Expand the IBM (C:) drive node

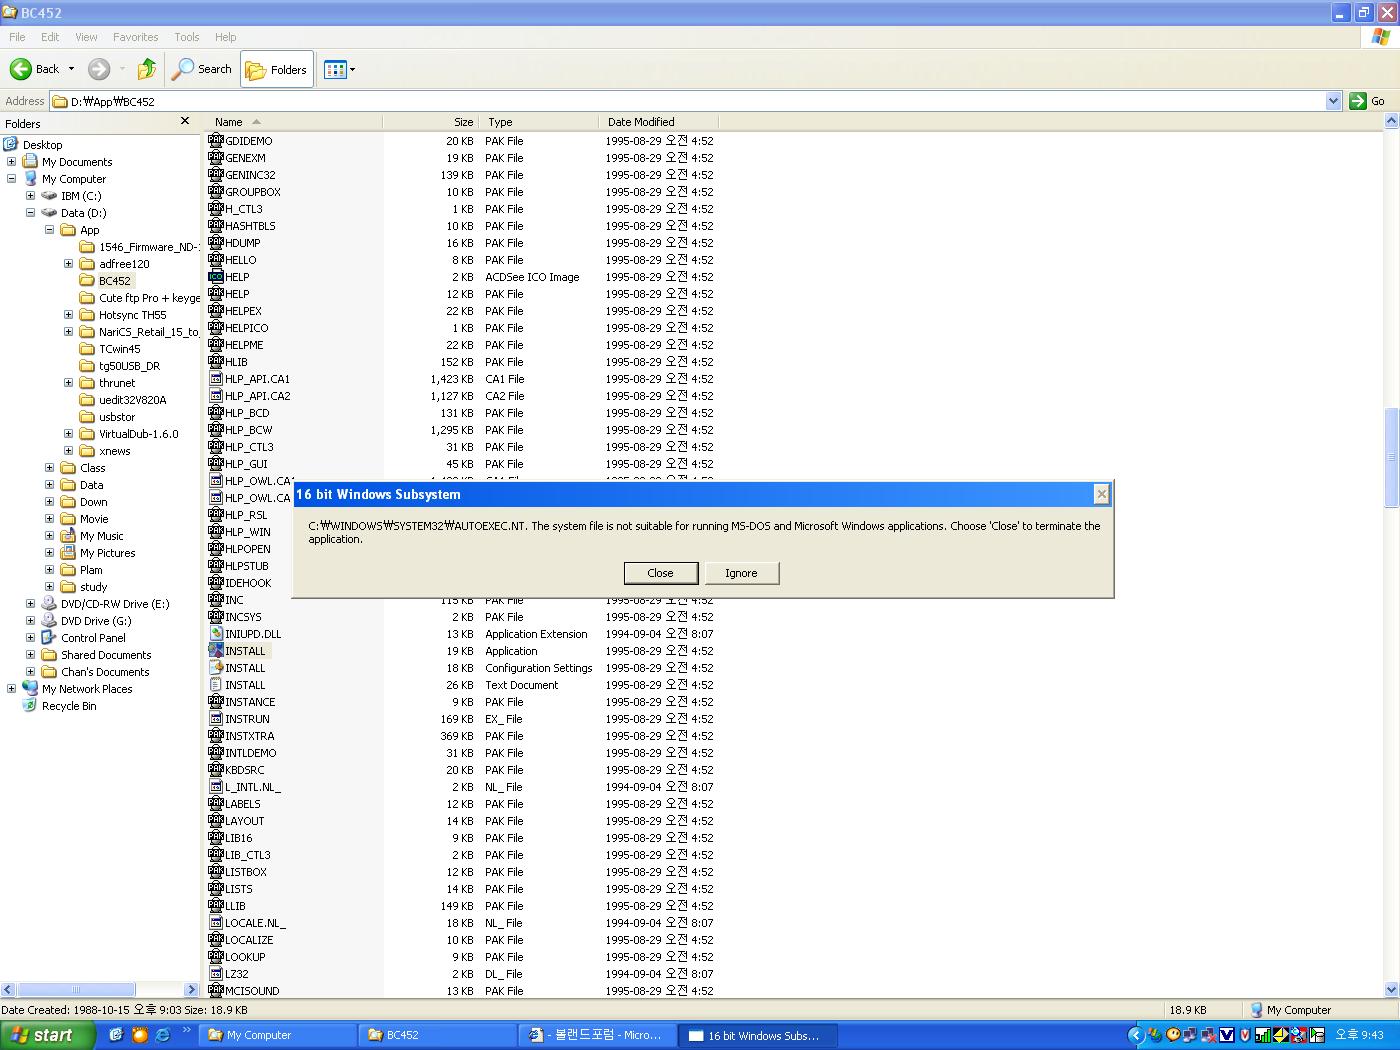pyautogui.click(x=31, y=196)
